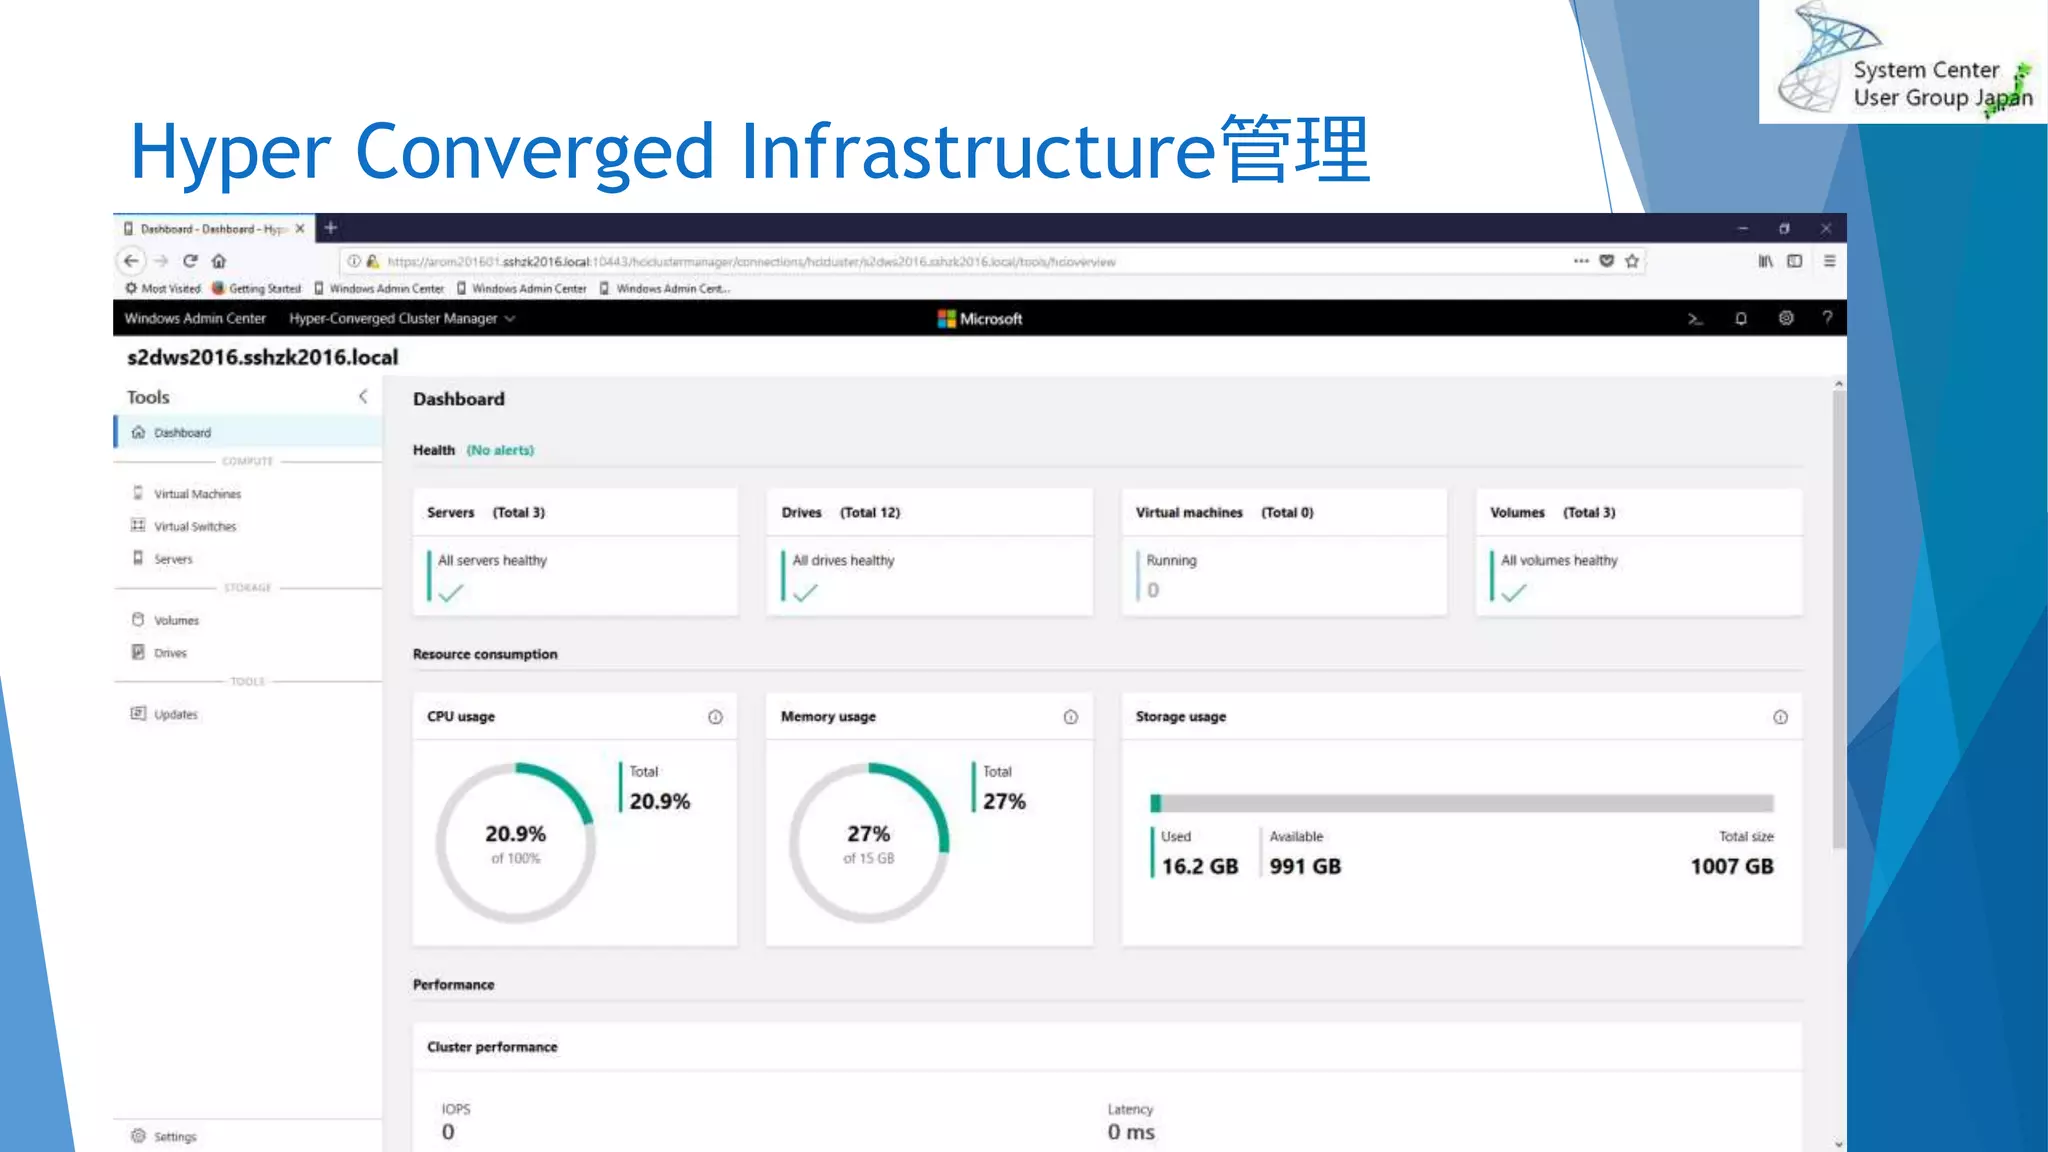Open the Drives Total 12 card
Screen dimensions: 2048x1152
[x=930, y=552]
